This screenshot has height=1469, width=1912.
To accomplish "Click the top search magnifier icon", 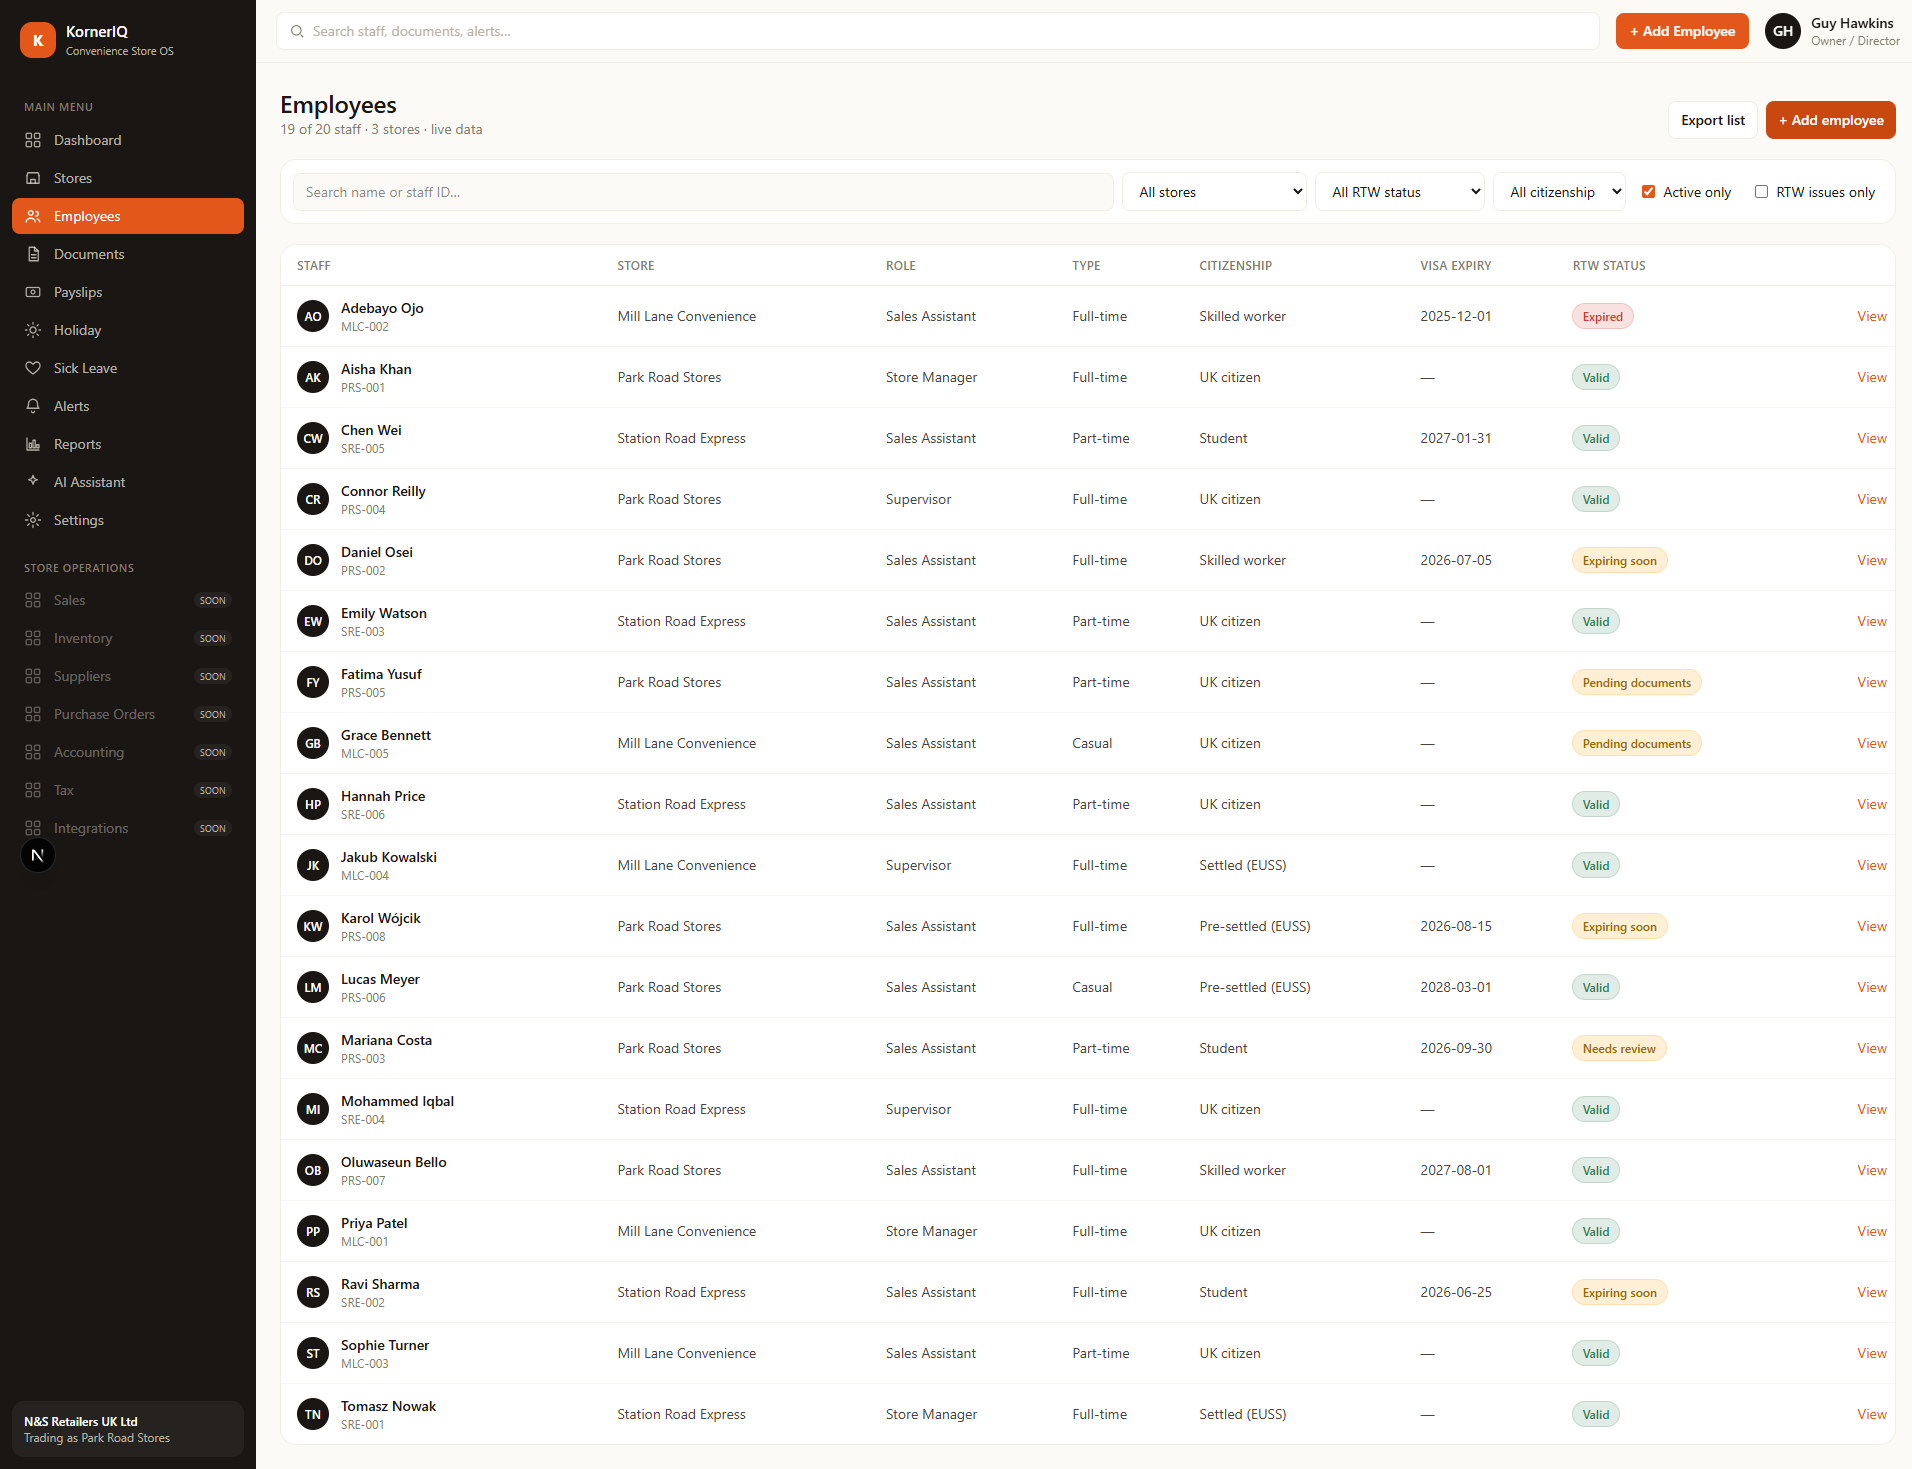I will point(297,31).
